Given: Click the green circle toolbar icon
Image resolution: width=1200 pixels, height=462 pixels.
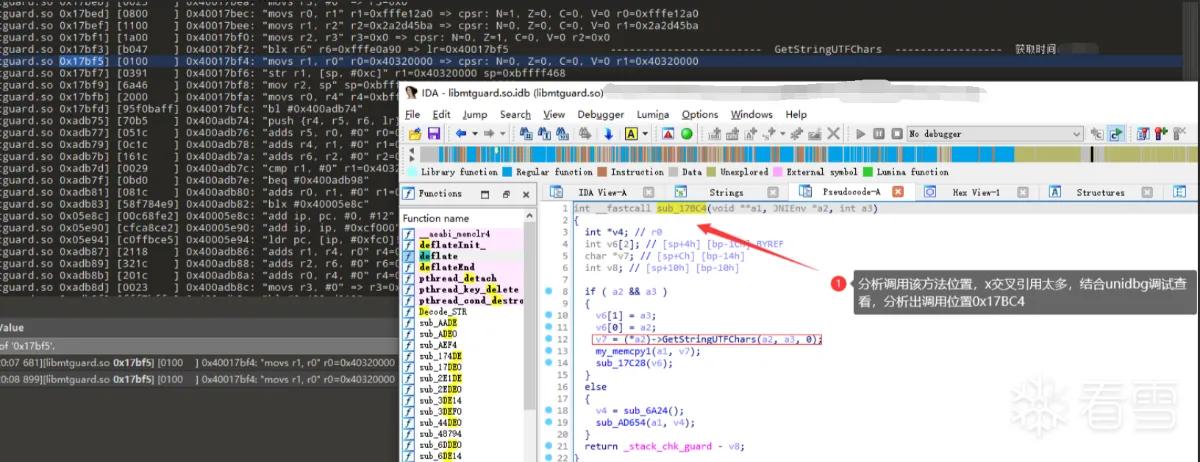Looking at the screenshot, I should point(686,133).
